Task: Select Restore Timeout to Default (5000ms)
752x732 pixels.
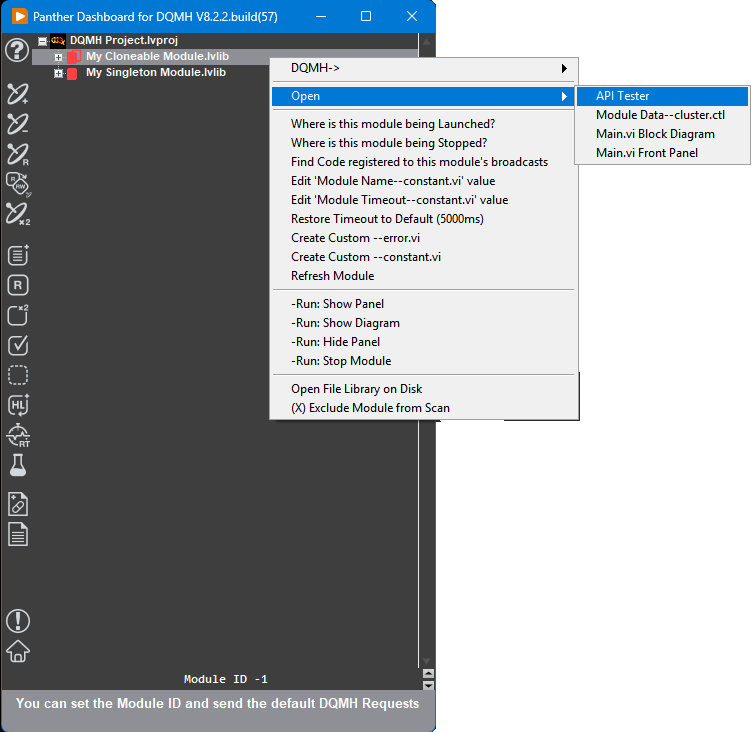Action: point(423,219)
